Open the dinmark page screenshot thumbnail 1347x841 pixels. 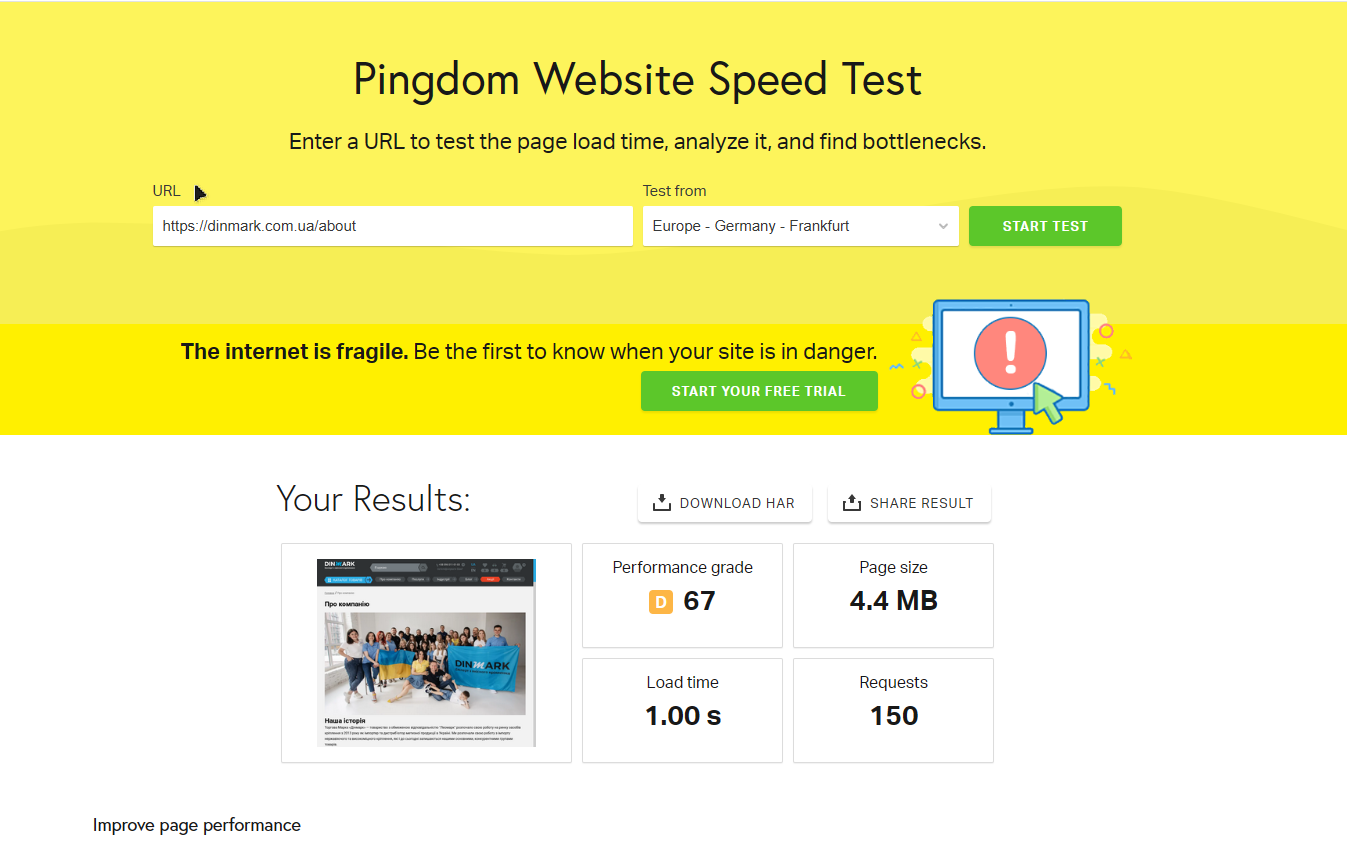pos(426,653)
